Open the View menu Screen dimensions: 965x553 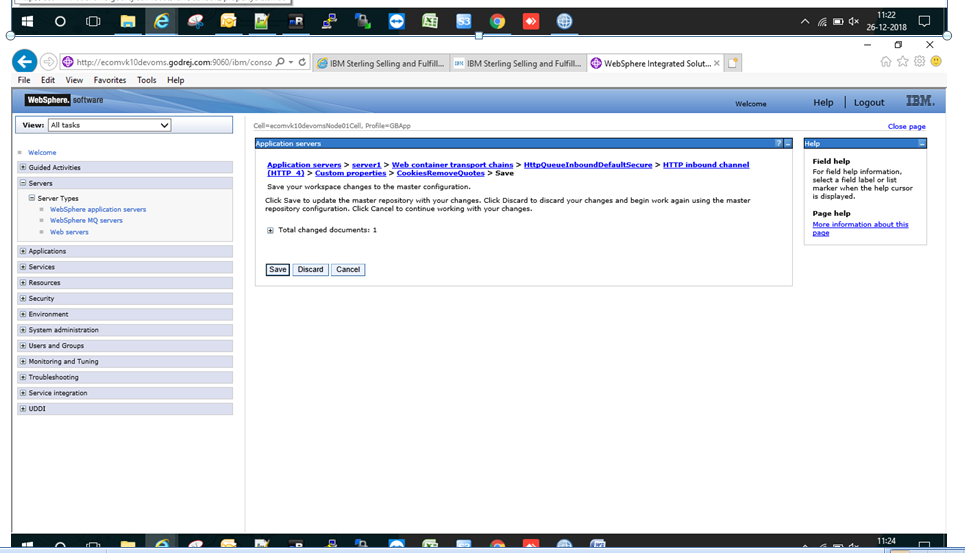pyautogui.click(x=74, y=80)
